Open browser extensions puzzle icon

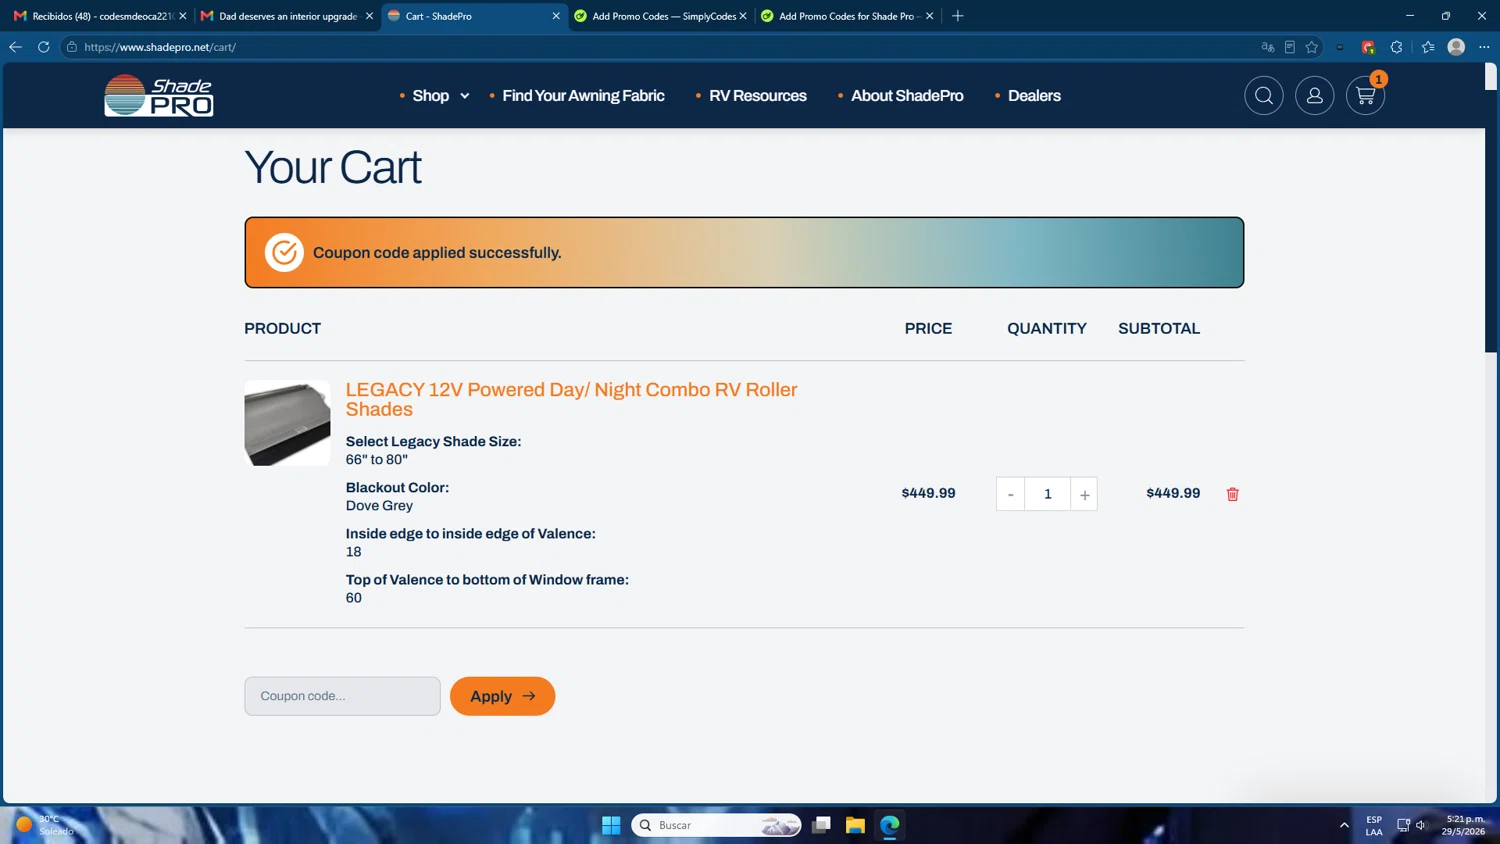[x=1397, y=47]
